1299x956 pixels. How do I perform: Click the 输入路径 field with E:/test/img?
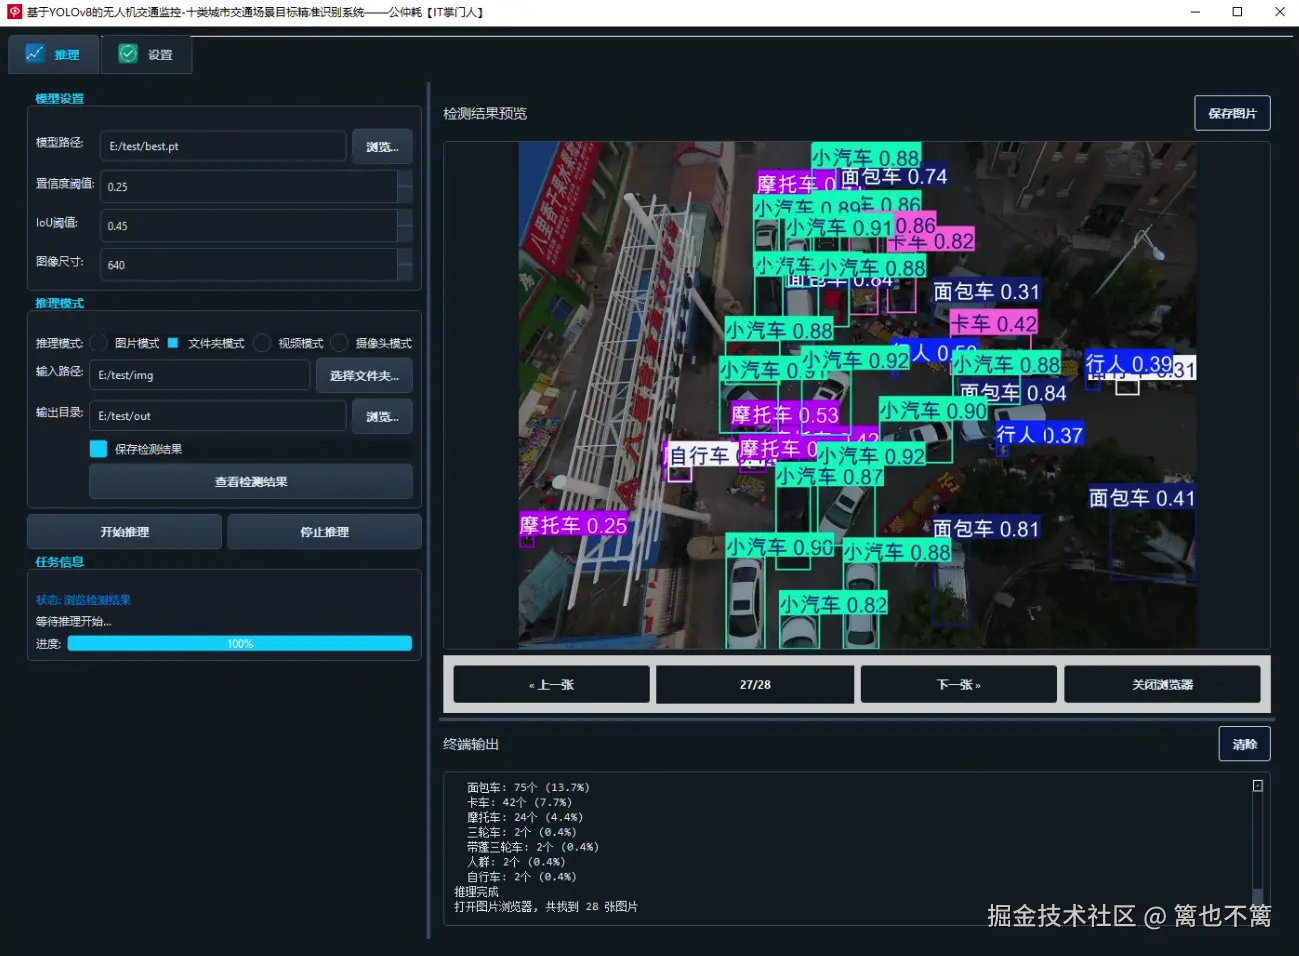click(x=200, y=375)
